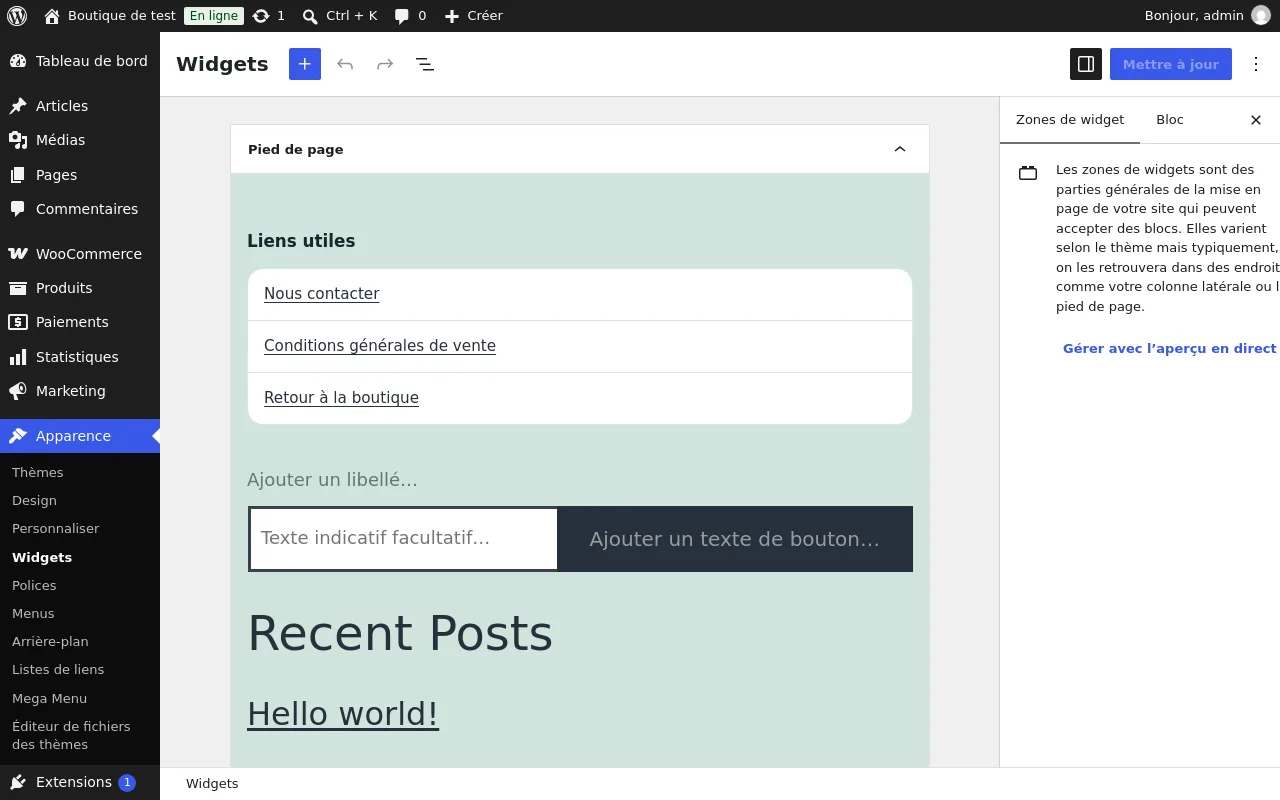Open Commentaires in admin sidebar
1280x800 pixels.
pyautogui.click(x=80, y=209)
